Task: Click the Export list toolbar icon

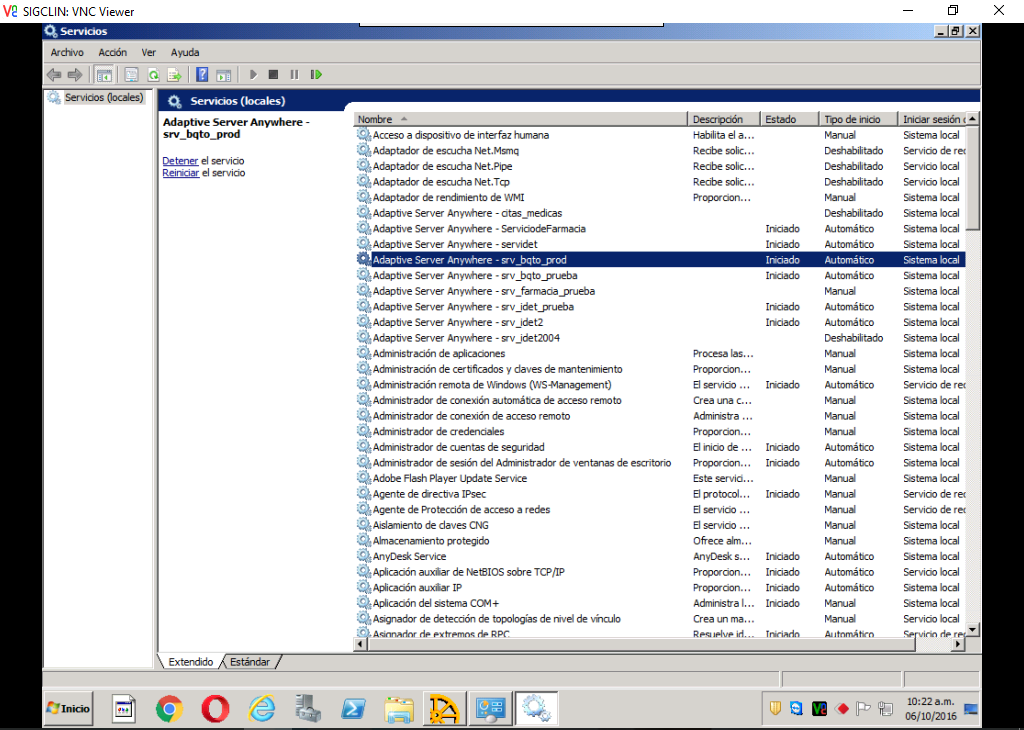Action: pyautogui.click(x=174, y=75)
